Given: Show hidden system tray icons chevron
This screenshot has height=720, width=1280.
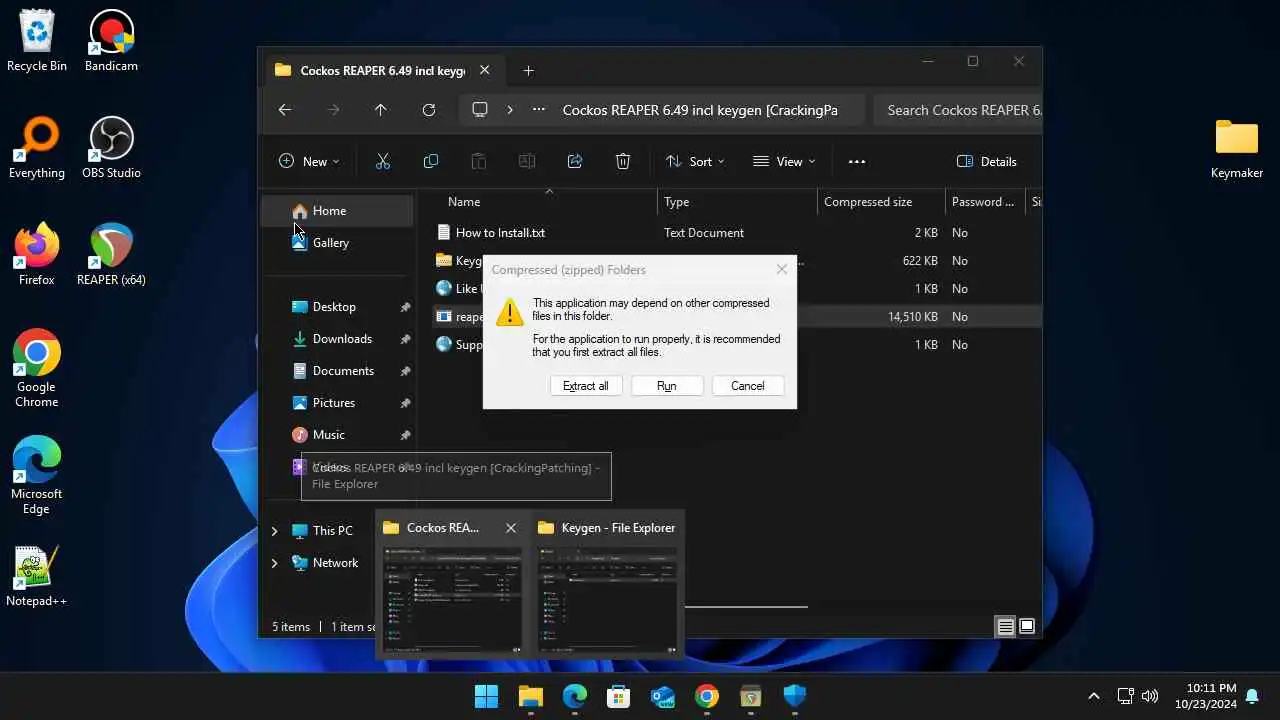Looking at the screenshot, I should tap(1094, 696).
